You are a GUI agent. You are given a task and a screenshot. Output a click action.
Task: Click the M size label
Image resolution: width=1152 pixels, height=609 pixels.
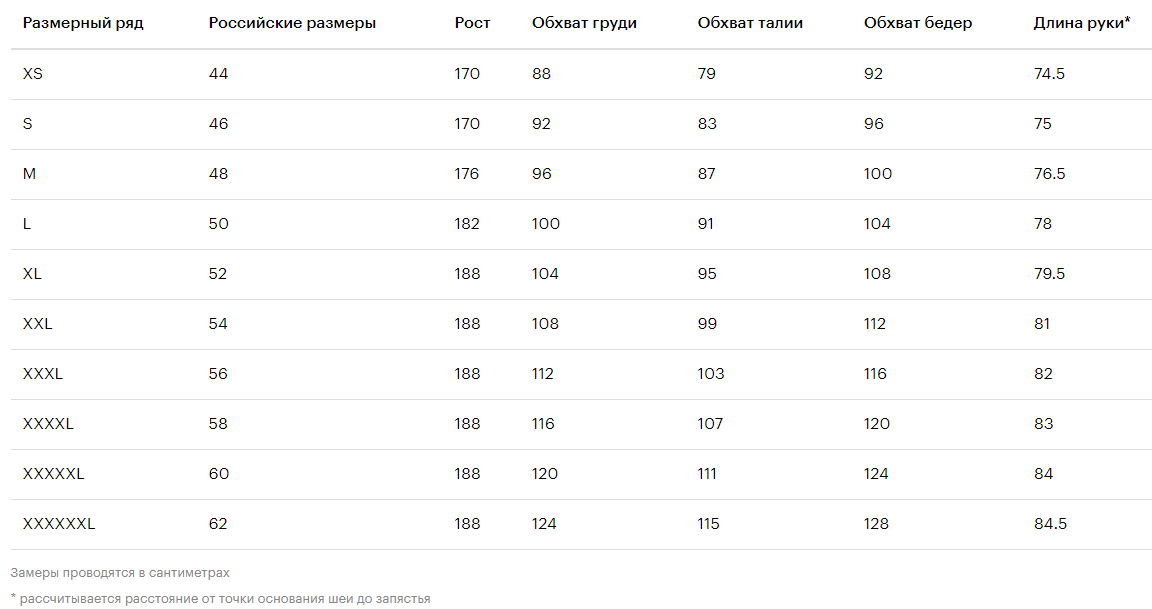[29, 173]
